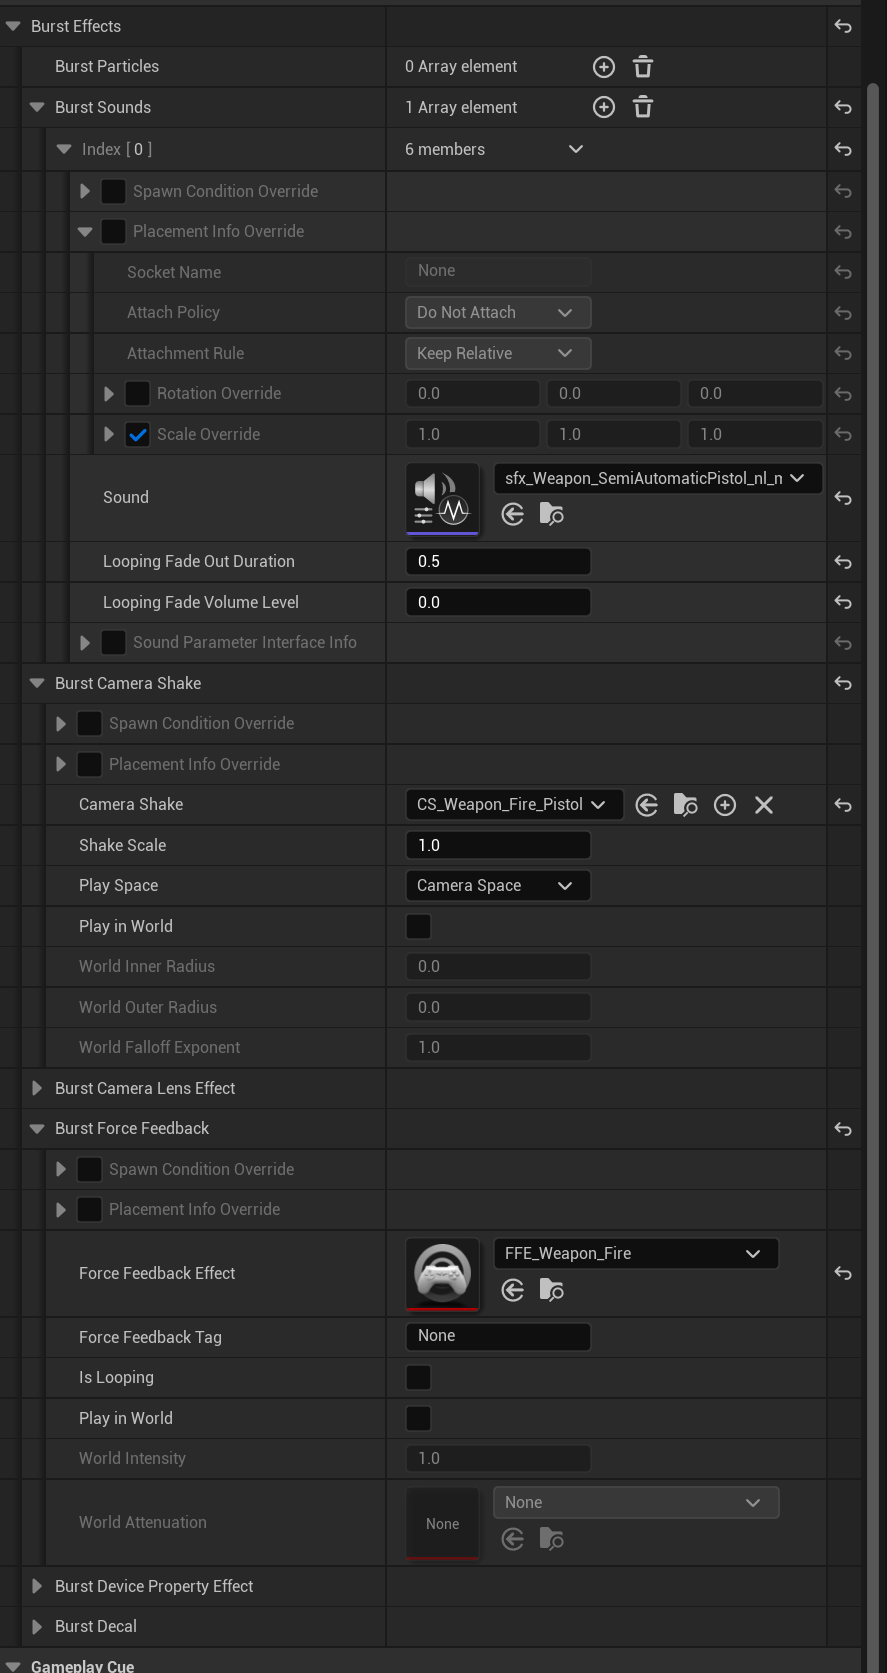Viewport: 887px width, 1673px height.
Task: Expand the Burst Device Property Effect section
Action: click(x=37, y=1586)
